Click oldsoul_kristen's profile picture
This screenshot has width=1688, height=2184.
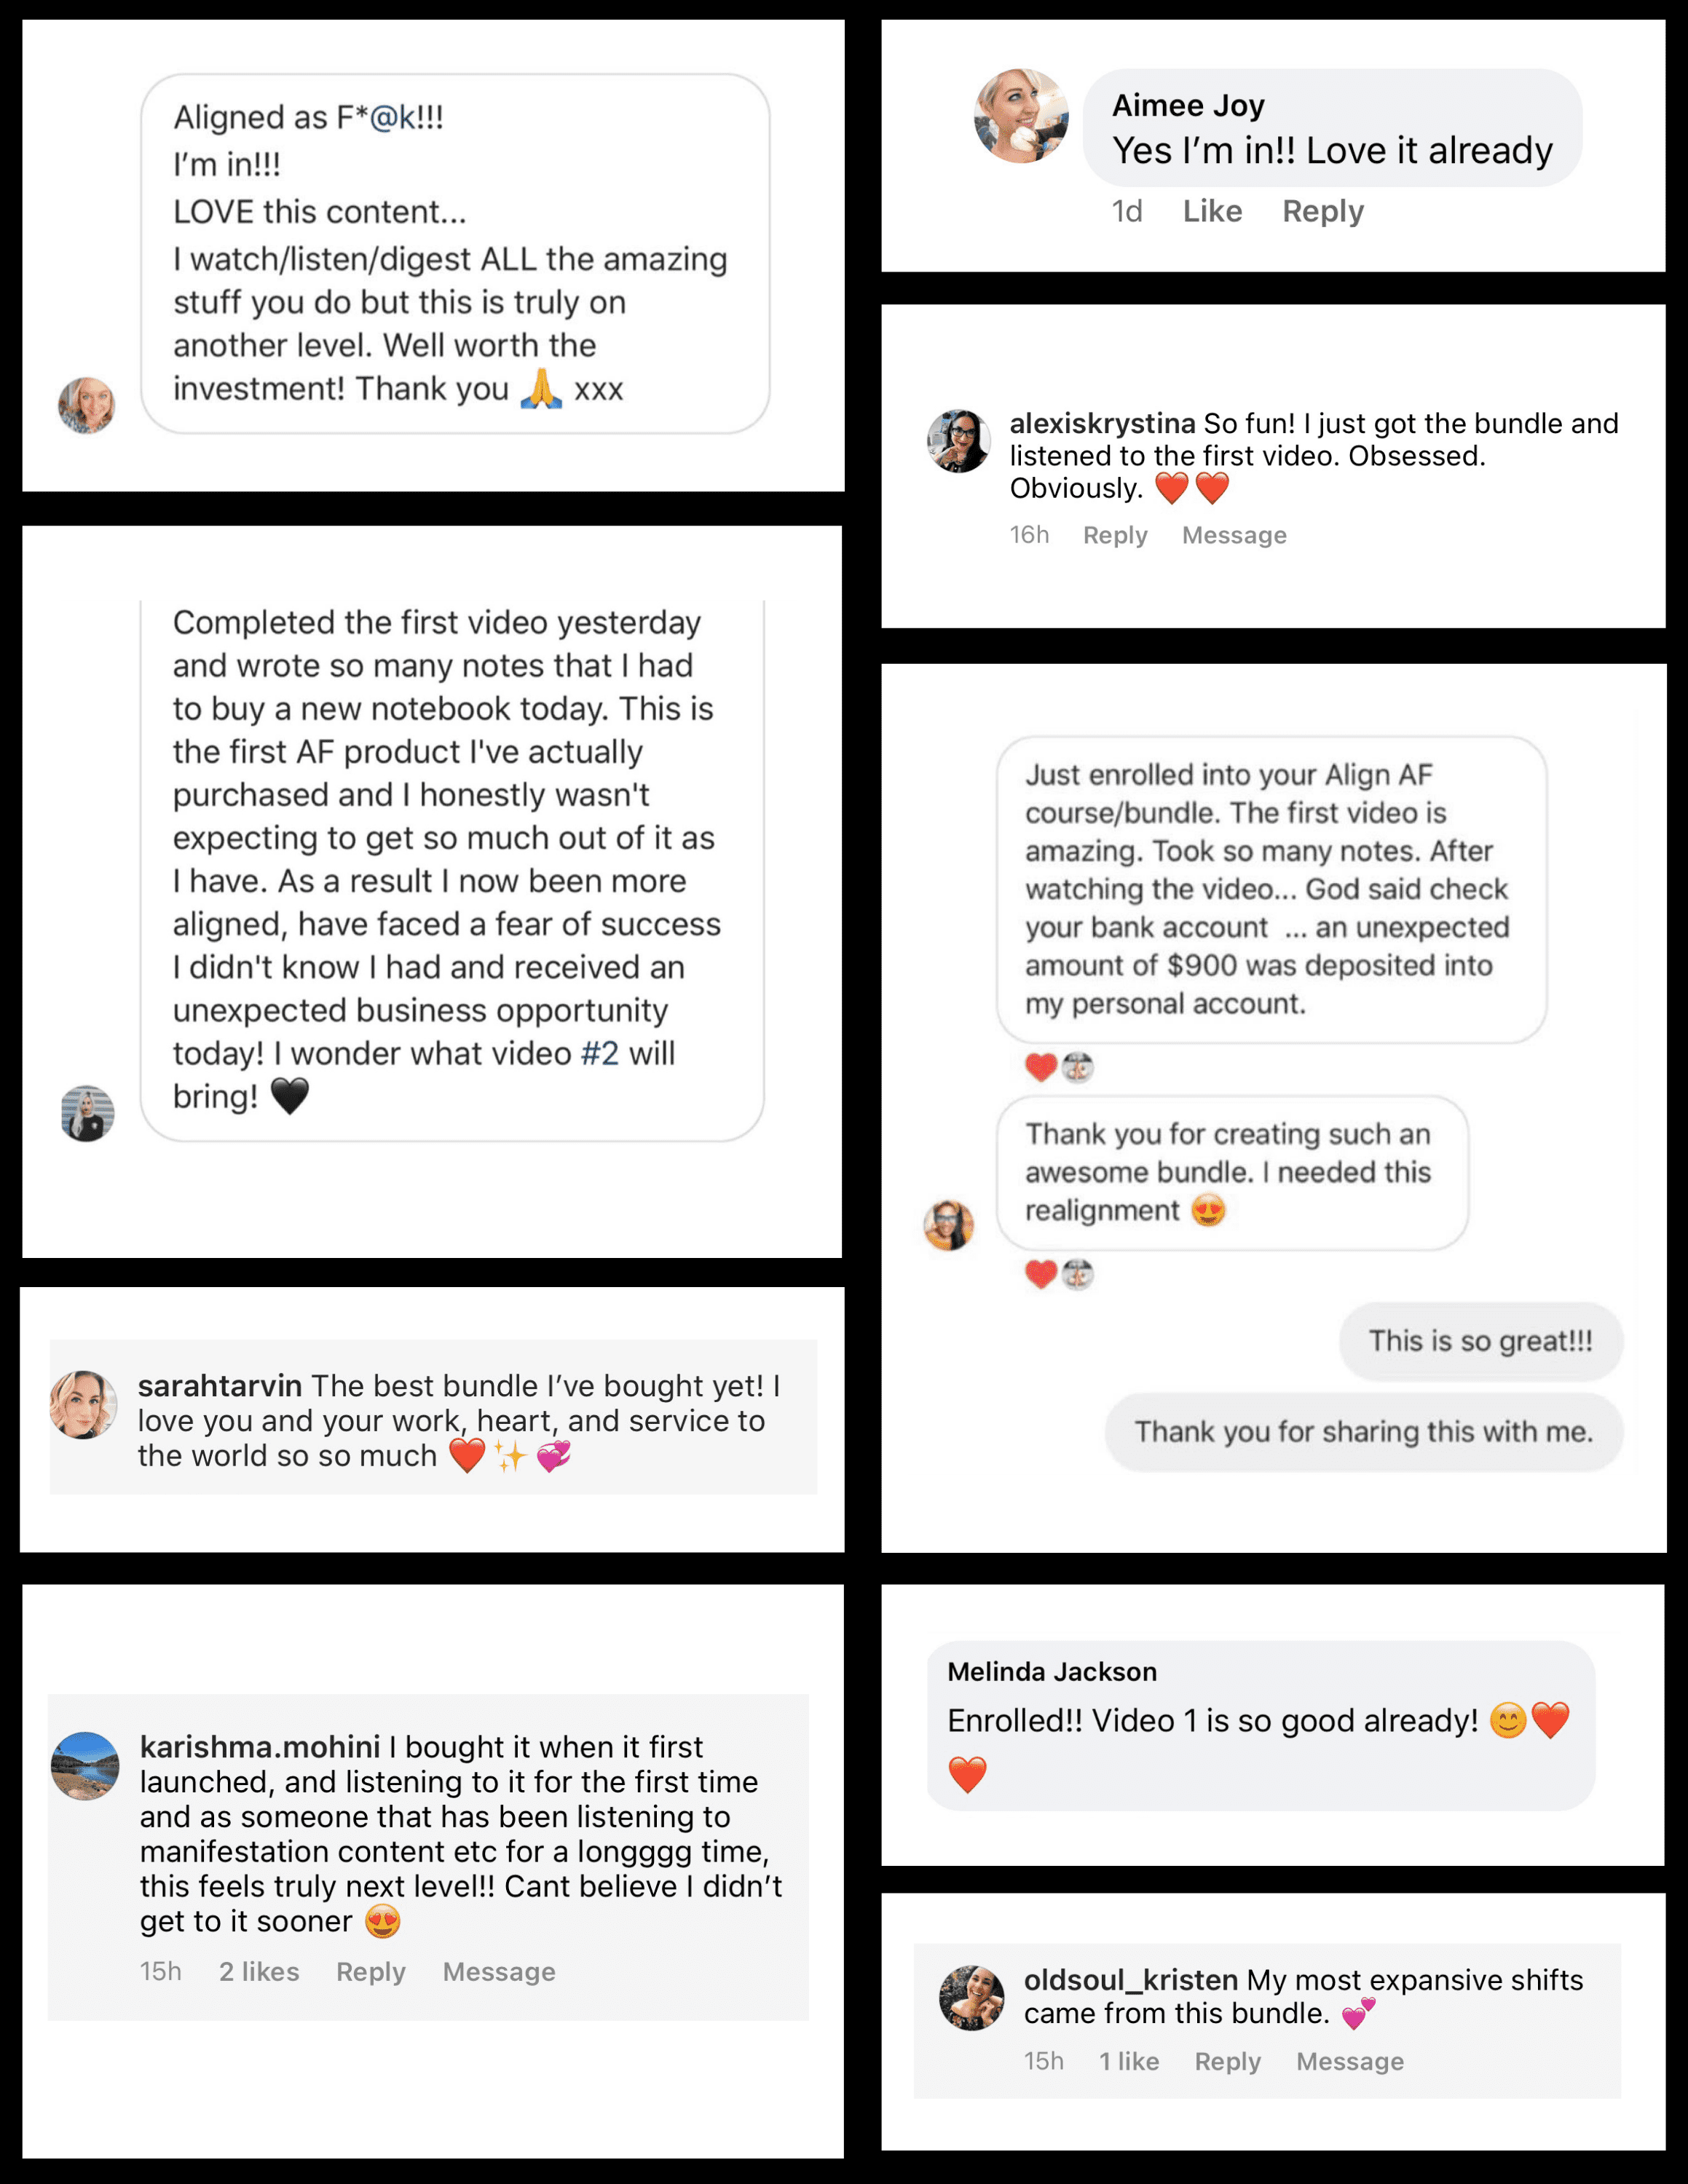tap(971, 1997)
